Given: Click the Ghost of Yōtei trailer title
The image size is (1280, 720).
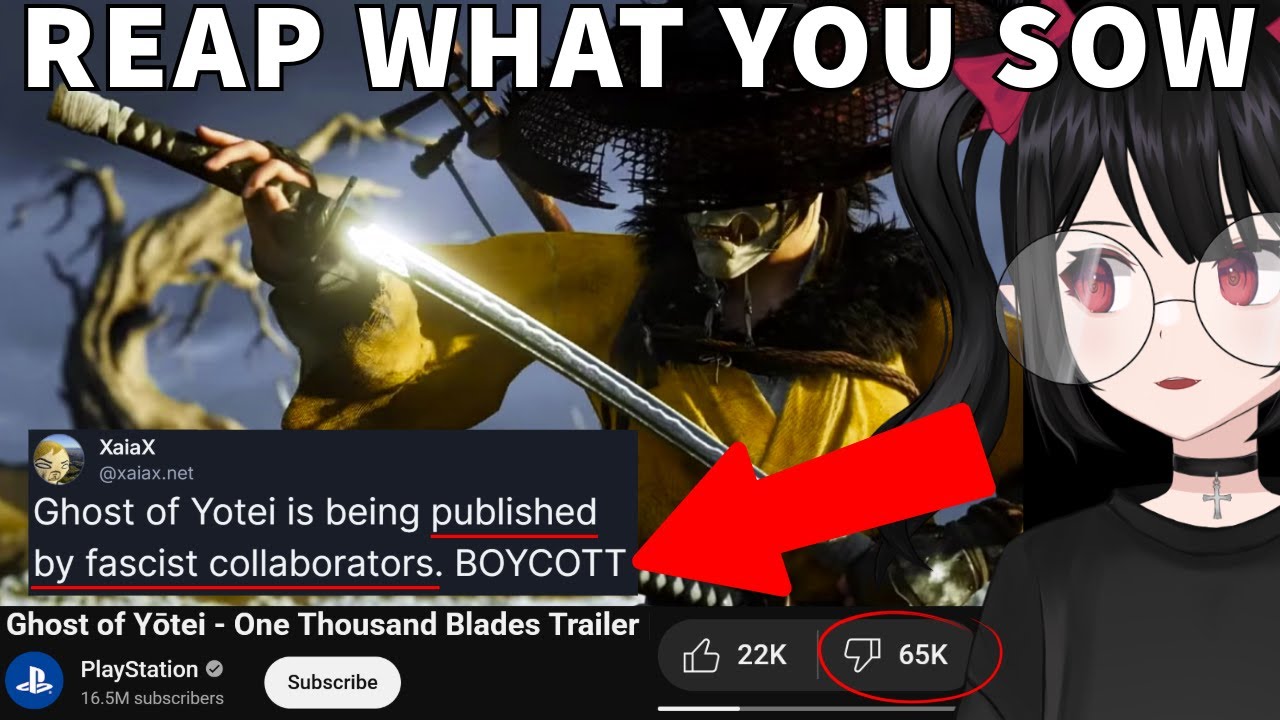Looking at the screenshot, I should point(322,625).
